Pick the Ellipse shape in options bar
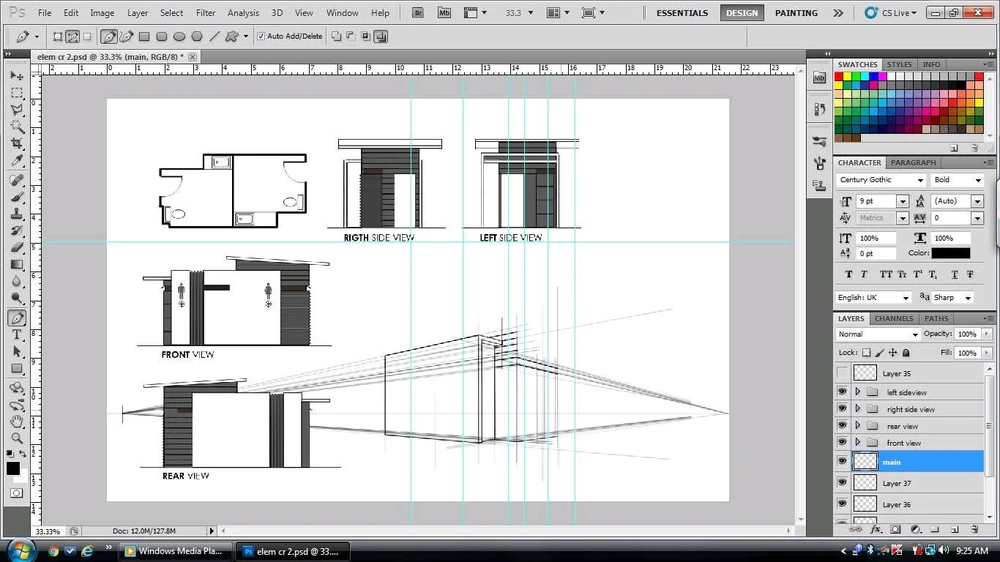This screenshot has height=562, width=1000. (x=180, y=36)
